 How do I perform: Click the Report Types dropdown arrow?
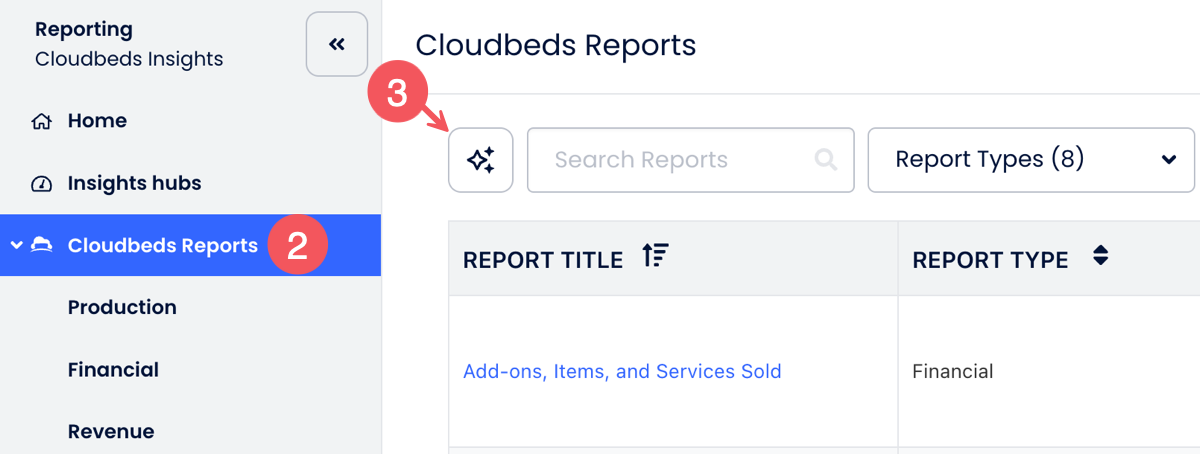[x=1168, y=160]
